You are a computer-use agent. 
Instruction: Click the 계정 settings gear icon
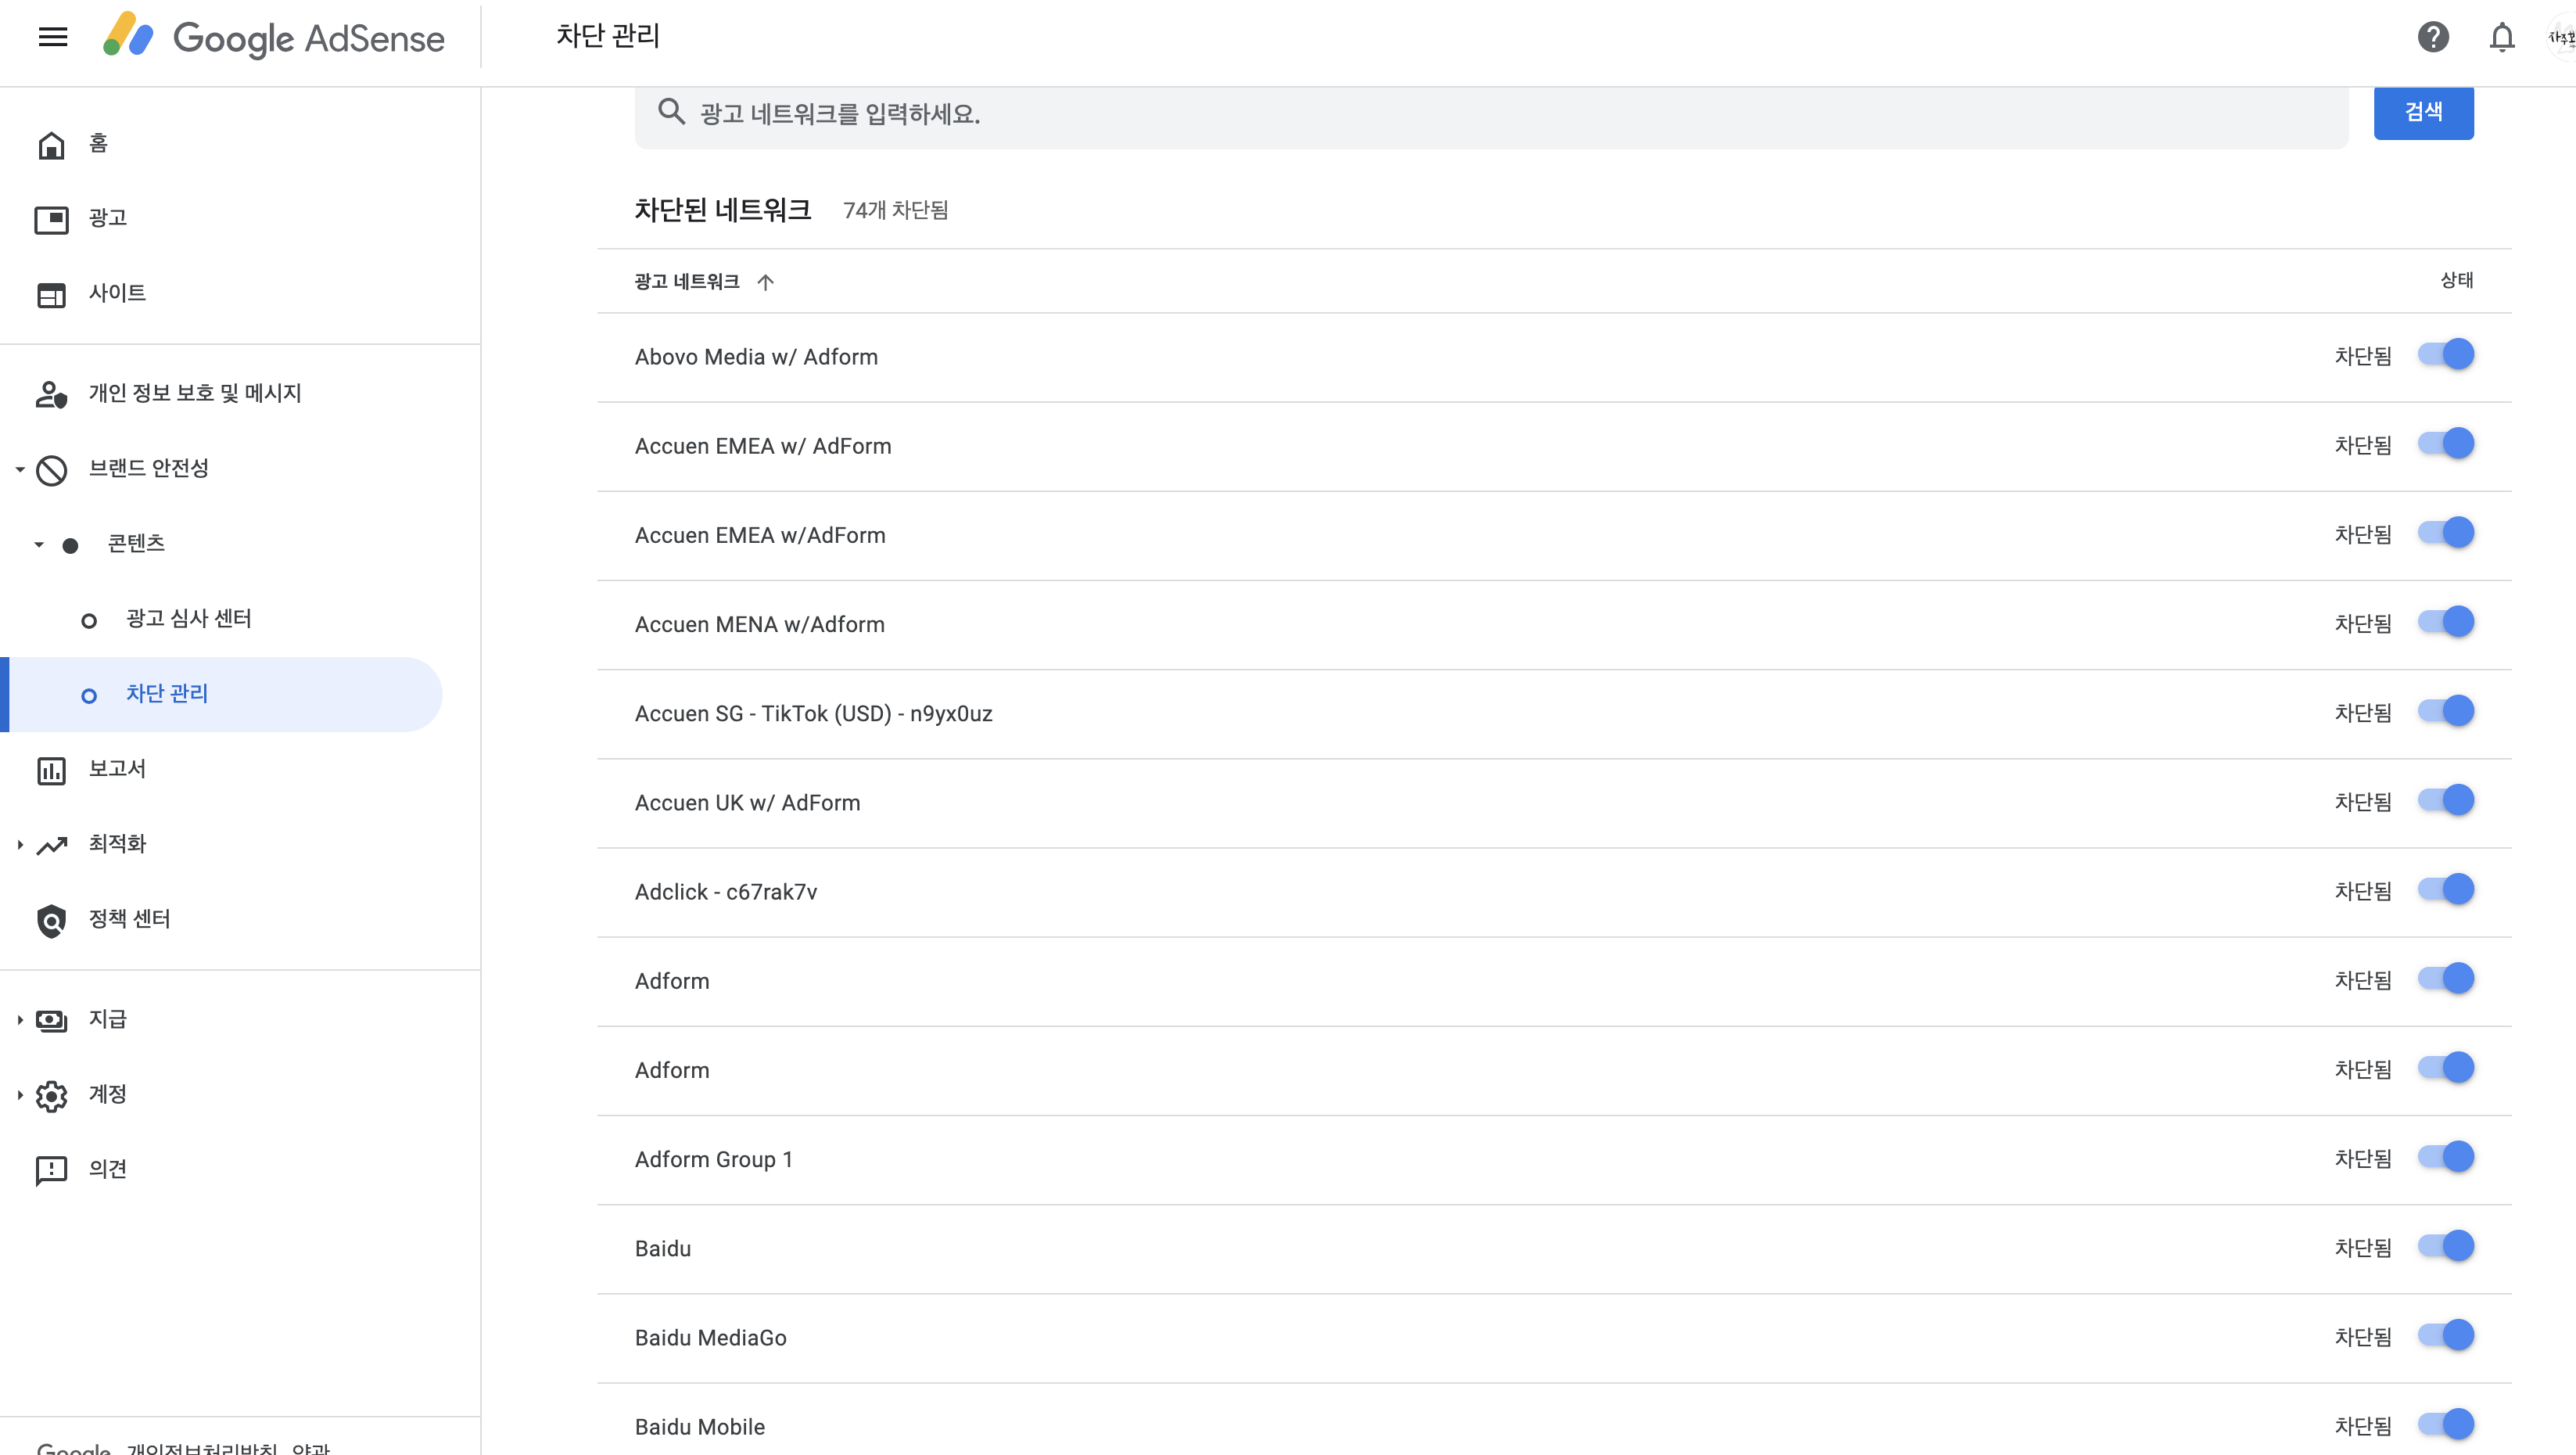tap(51, 1095)
